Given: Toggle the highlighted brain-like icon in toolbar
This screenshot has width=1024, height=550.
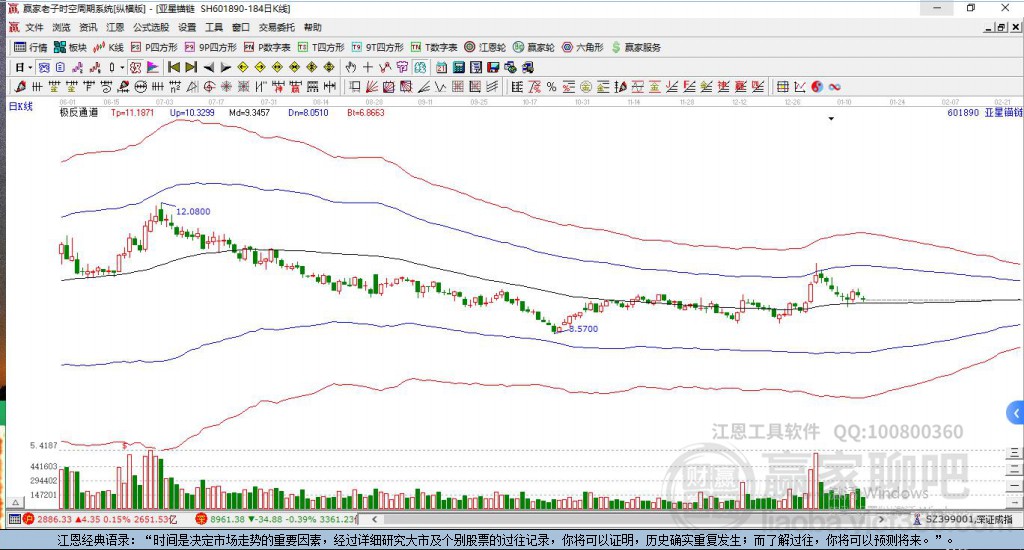Looking at the screenshot, I should 420,67.
